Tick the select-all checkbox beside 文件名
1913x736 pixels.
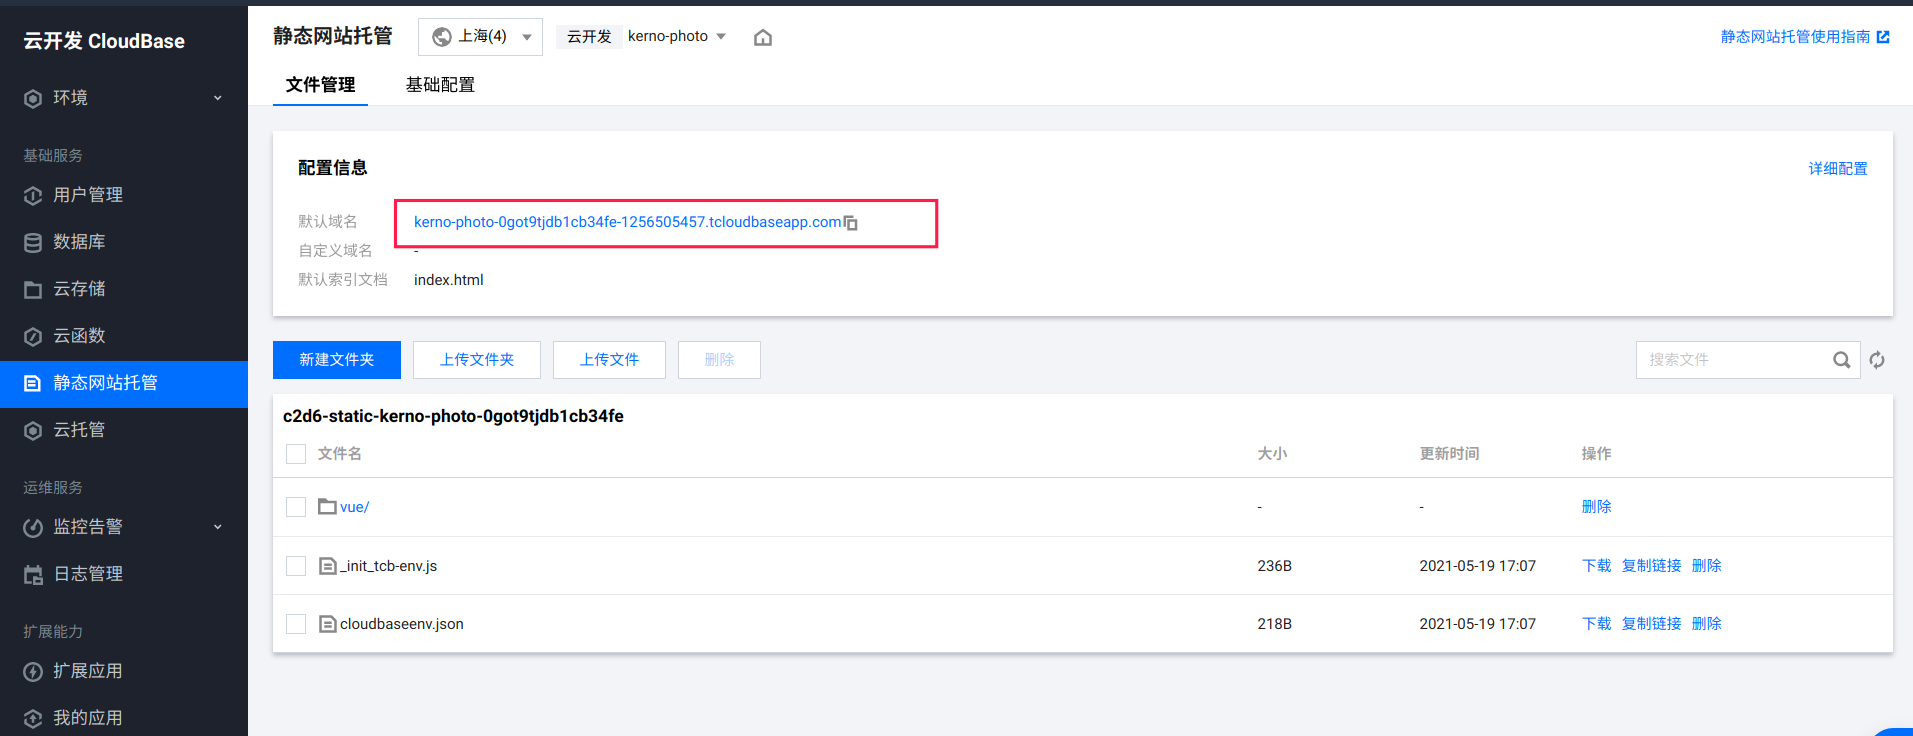coord(296,454)
